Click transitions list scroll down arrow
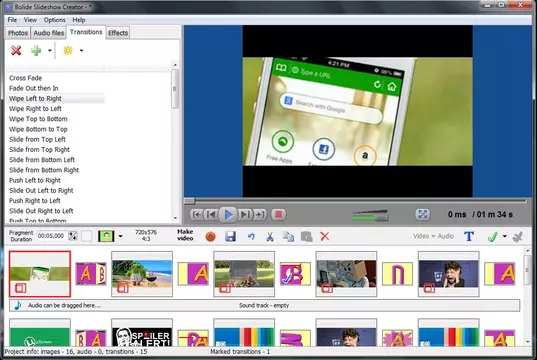537x360 pixels. tap(175, 218)
